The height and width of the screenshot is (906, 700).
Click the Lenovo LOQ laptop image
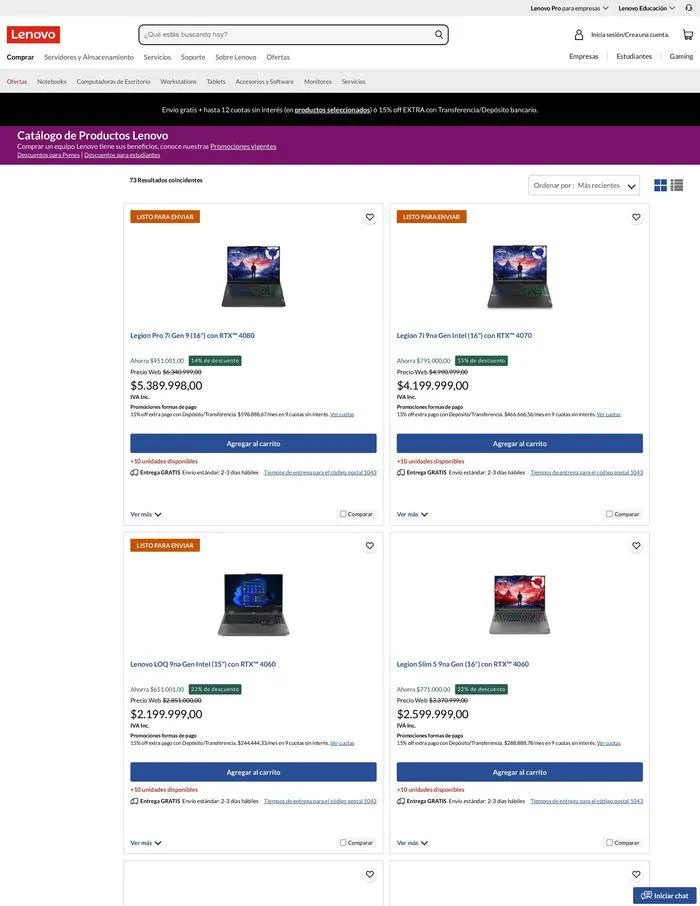[x=253, y=604]
